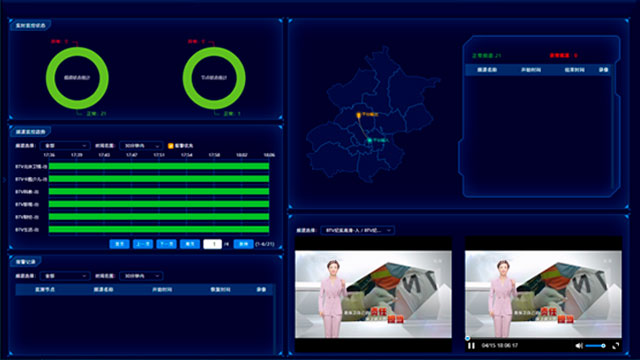Click the jump button beside the page number box

pos(243,244)
